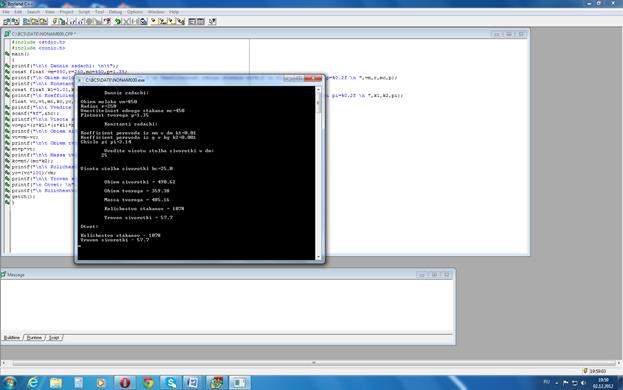Open the Project menu
Screen dimensions: 623x390
click(x=67, y=12)
